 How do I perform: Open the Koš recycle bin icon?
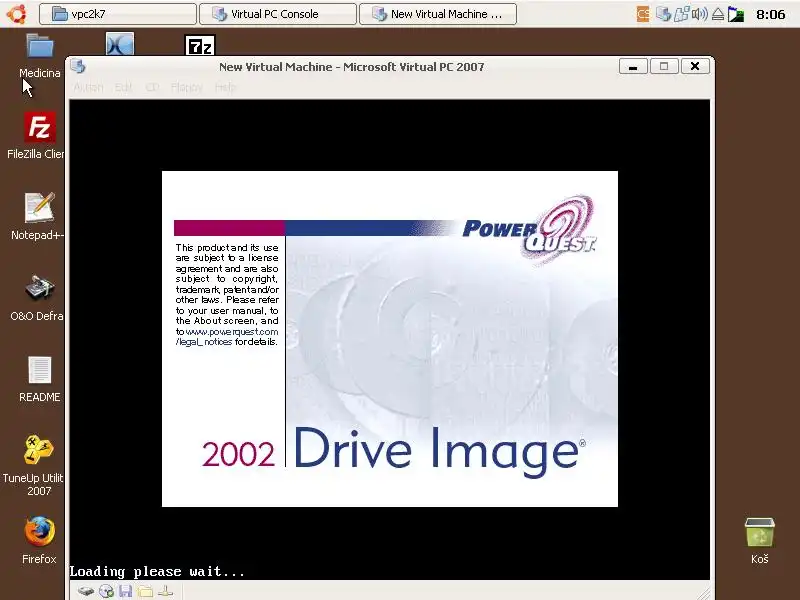760,541
